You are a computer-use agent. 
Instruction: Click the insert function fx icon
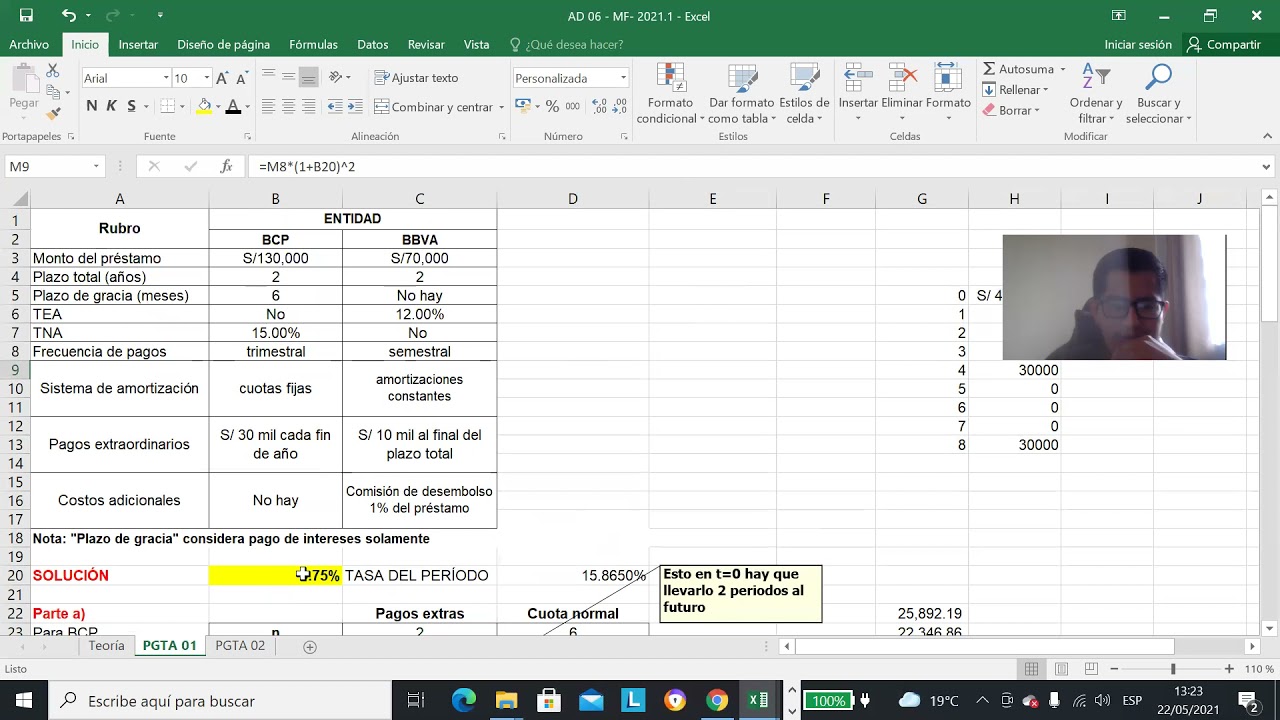pos(226,167)
